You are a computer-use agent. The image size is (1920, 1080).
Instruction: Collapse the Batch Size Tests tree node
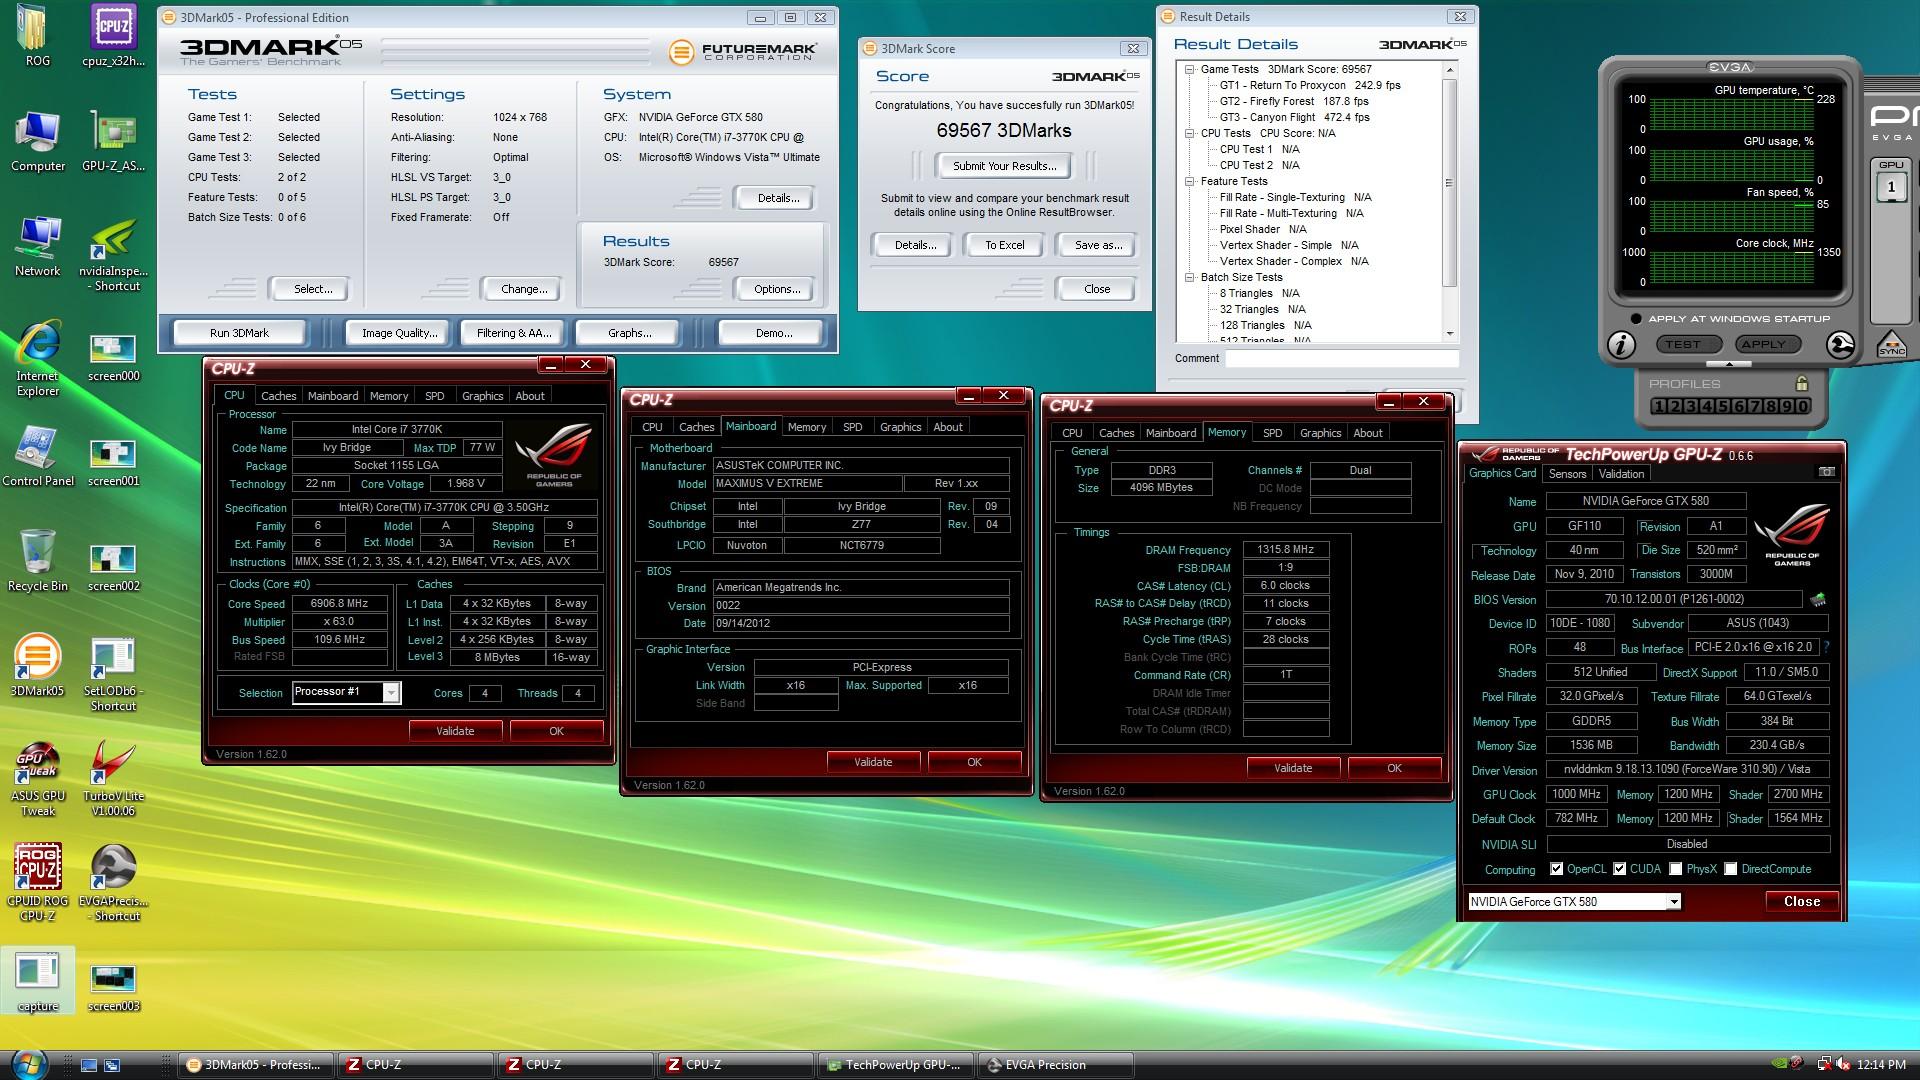1190,277
